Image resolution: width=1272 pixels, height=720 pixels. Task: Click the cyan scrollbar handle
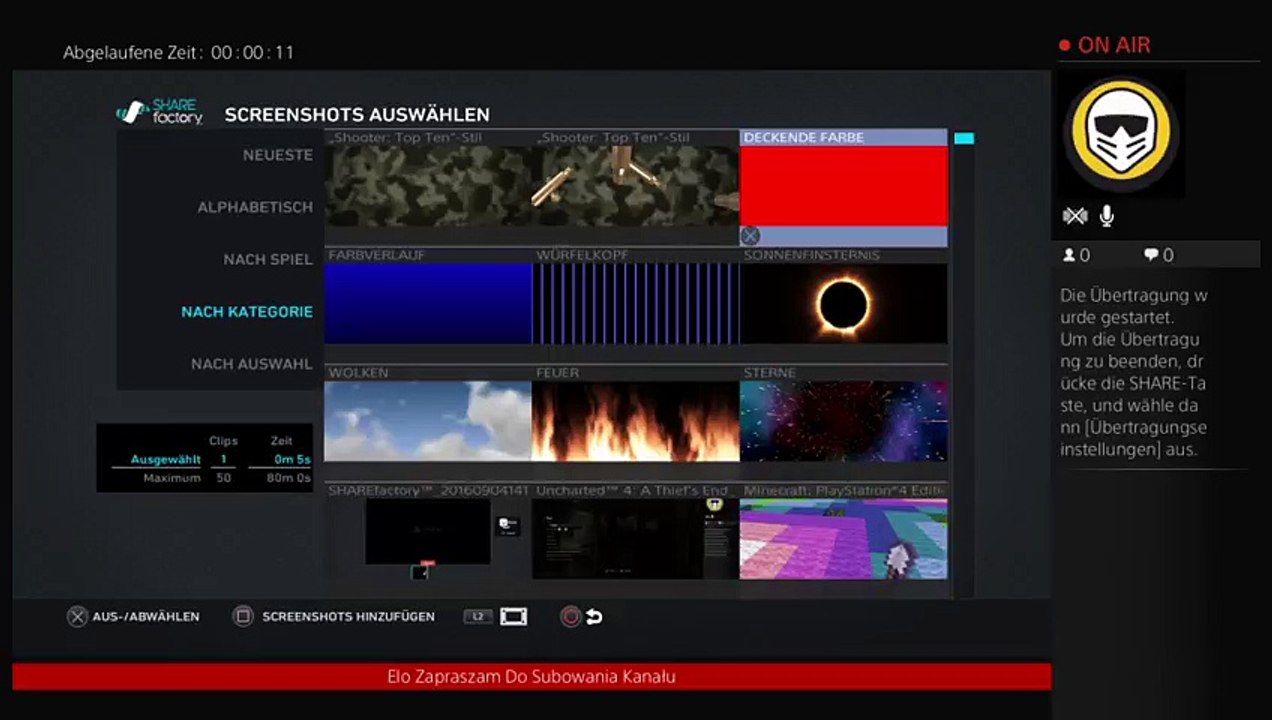tap(963, 139)
